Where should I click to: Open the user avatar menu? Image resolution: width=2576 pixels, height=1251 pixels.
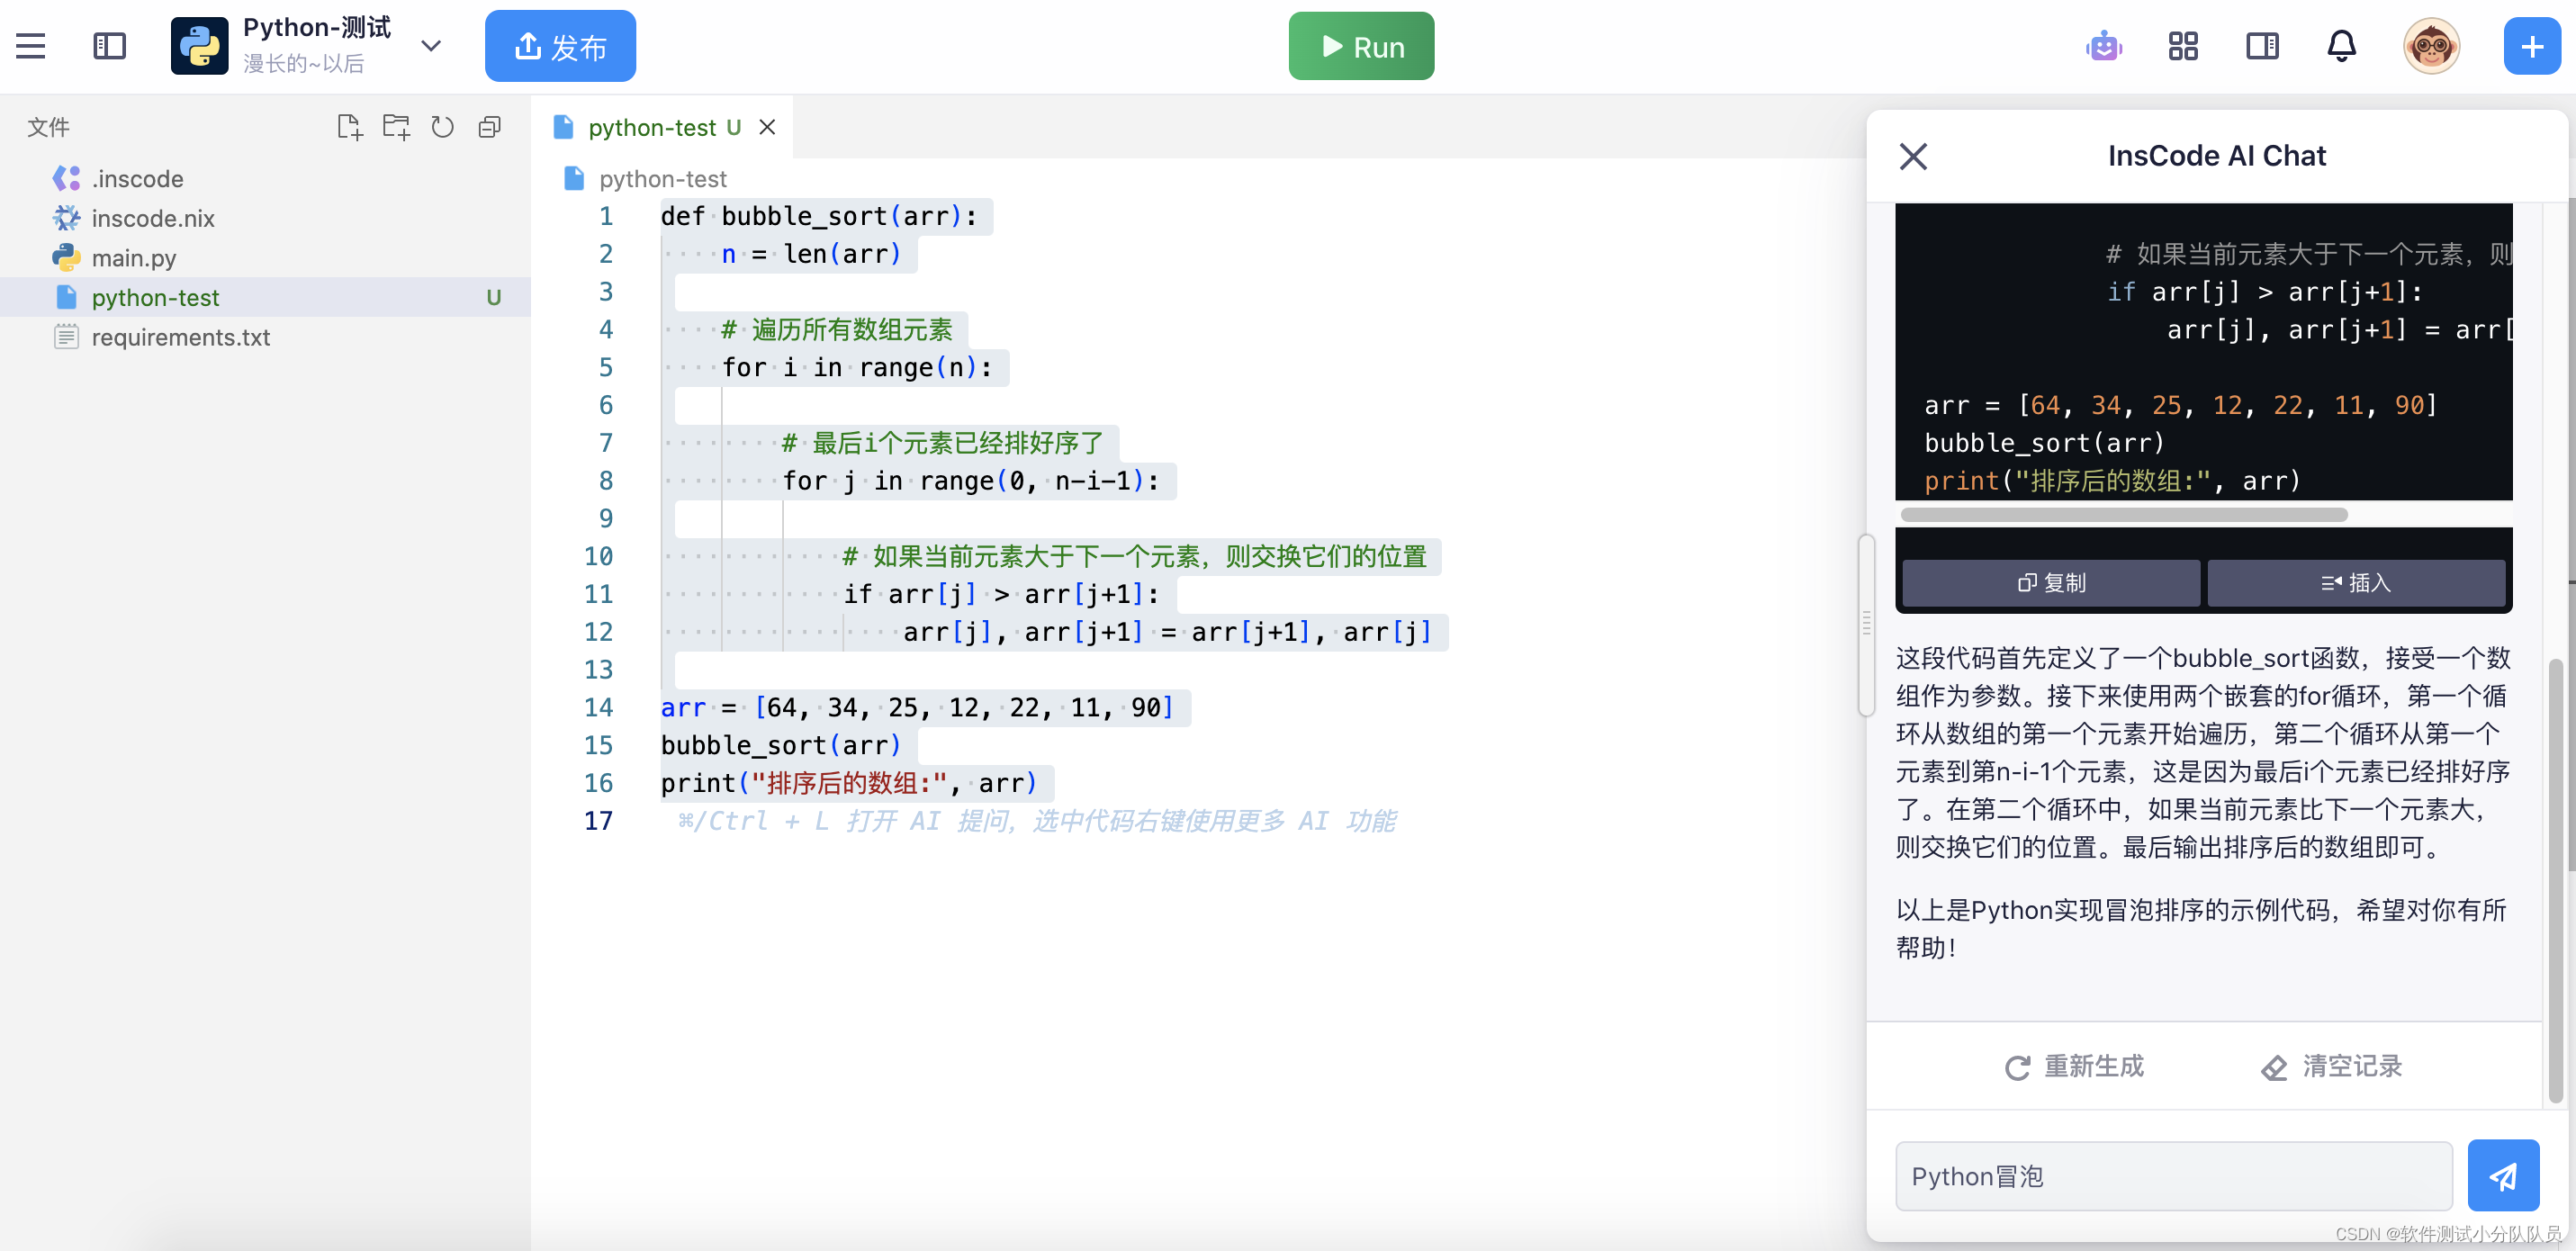click(x=2431, y=46)
